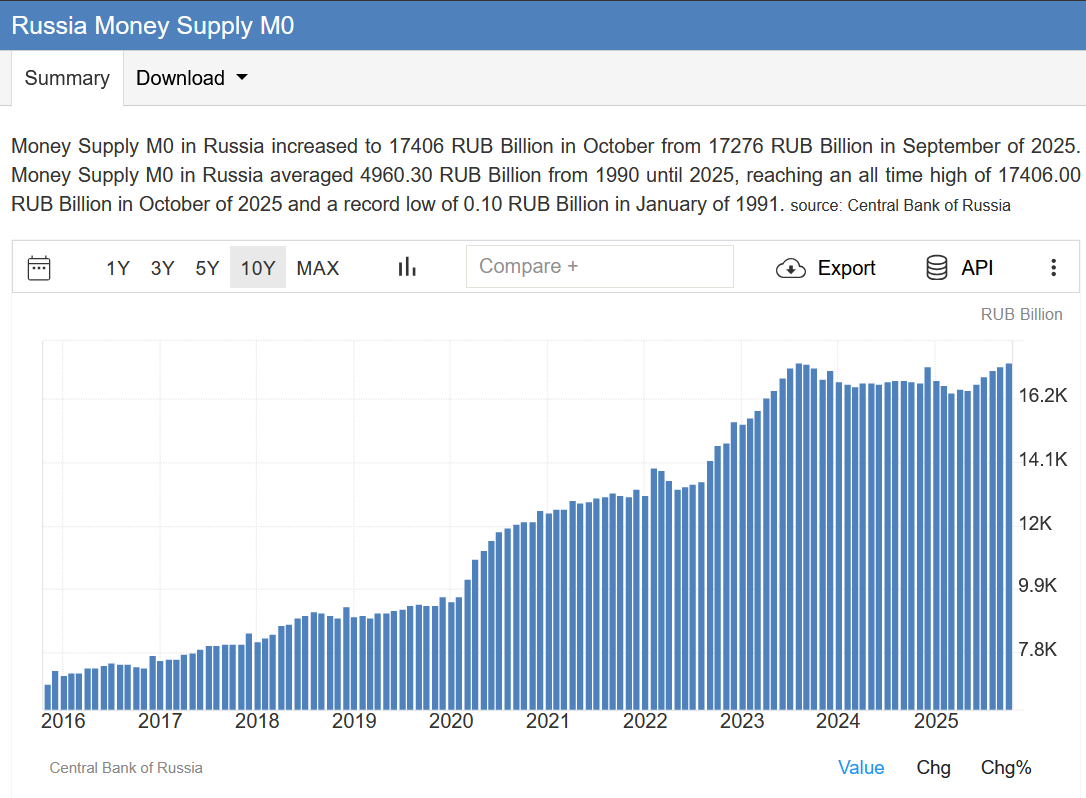Click the Central Bank of Russia chart footer link
The width and height of the screenshot is (1086, 798).
pyautogui.click(x=126, y=768)
